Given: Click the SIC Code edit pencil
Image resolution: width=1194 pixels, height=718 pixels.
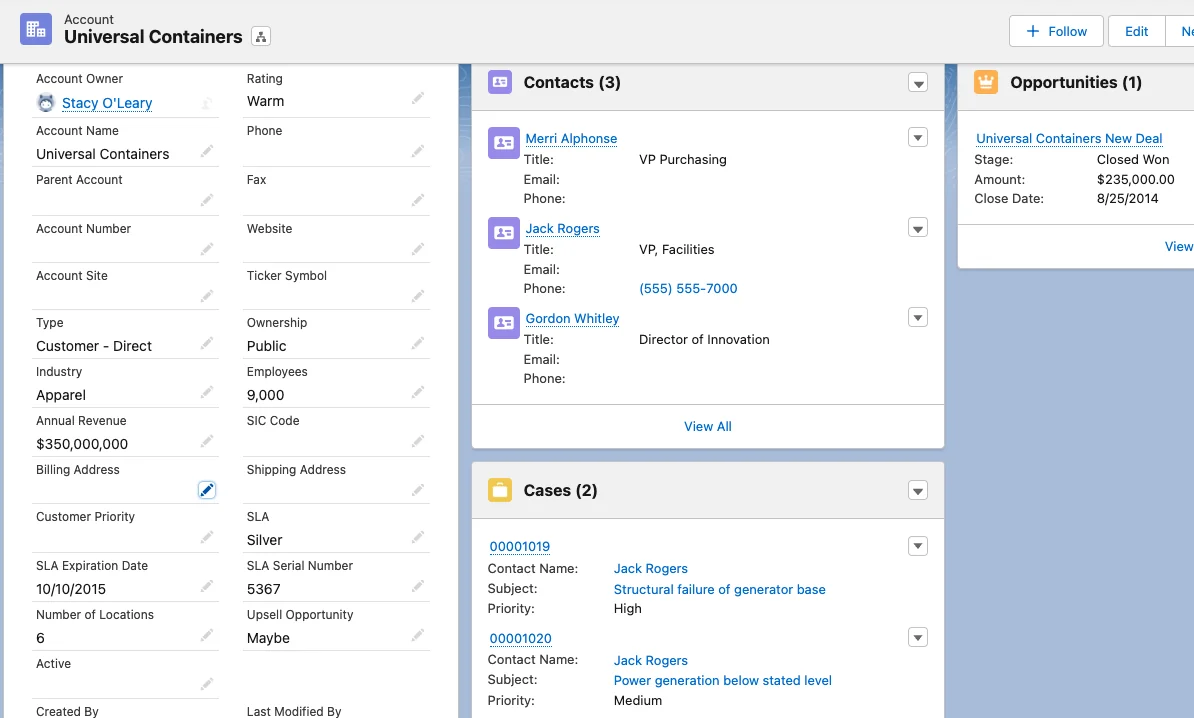Looking at the screenshot, I should click(x=417, y=441).
